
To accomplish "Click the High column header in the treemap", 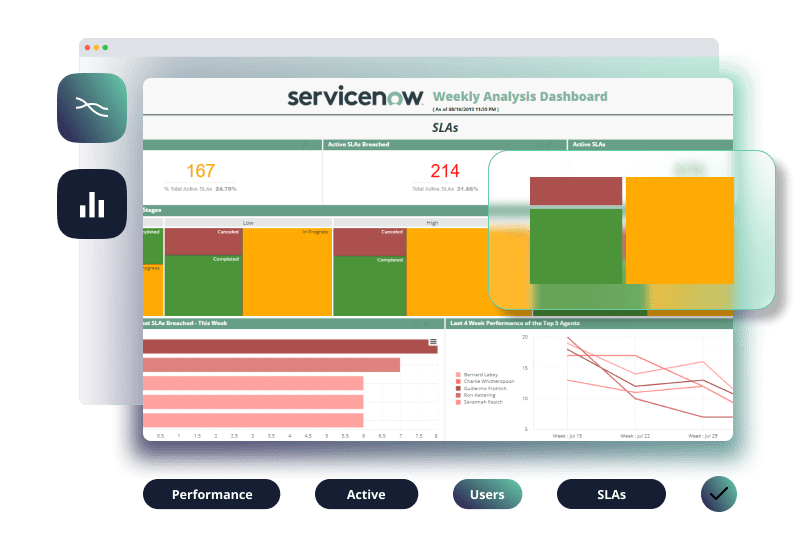I will [432, 223].
